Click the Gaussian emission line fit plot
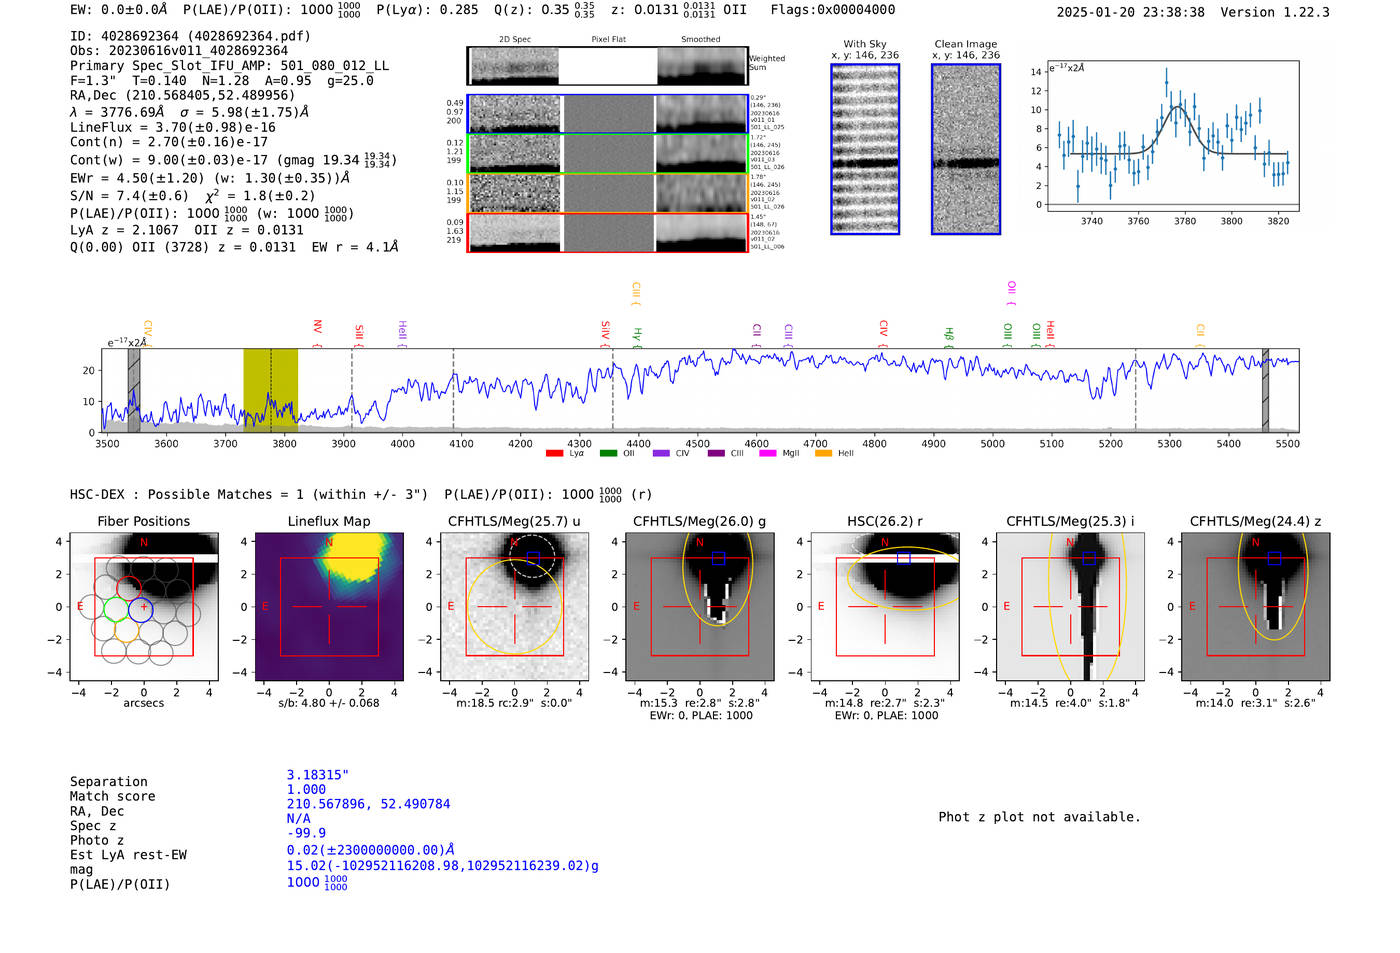This screenshot has width=1400, height=953. coord(1172,136)
